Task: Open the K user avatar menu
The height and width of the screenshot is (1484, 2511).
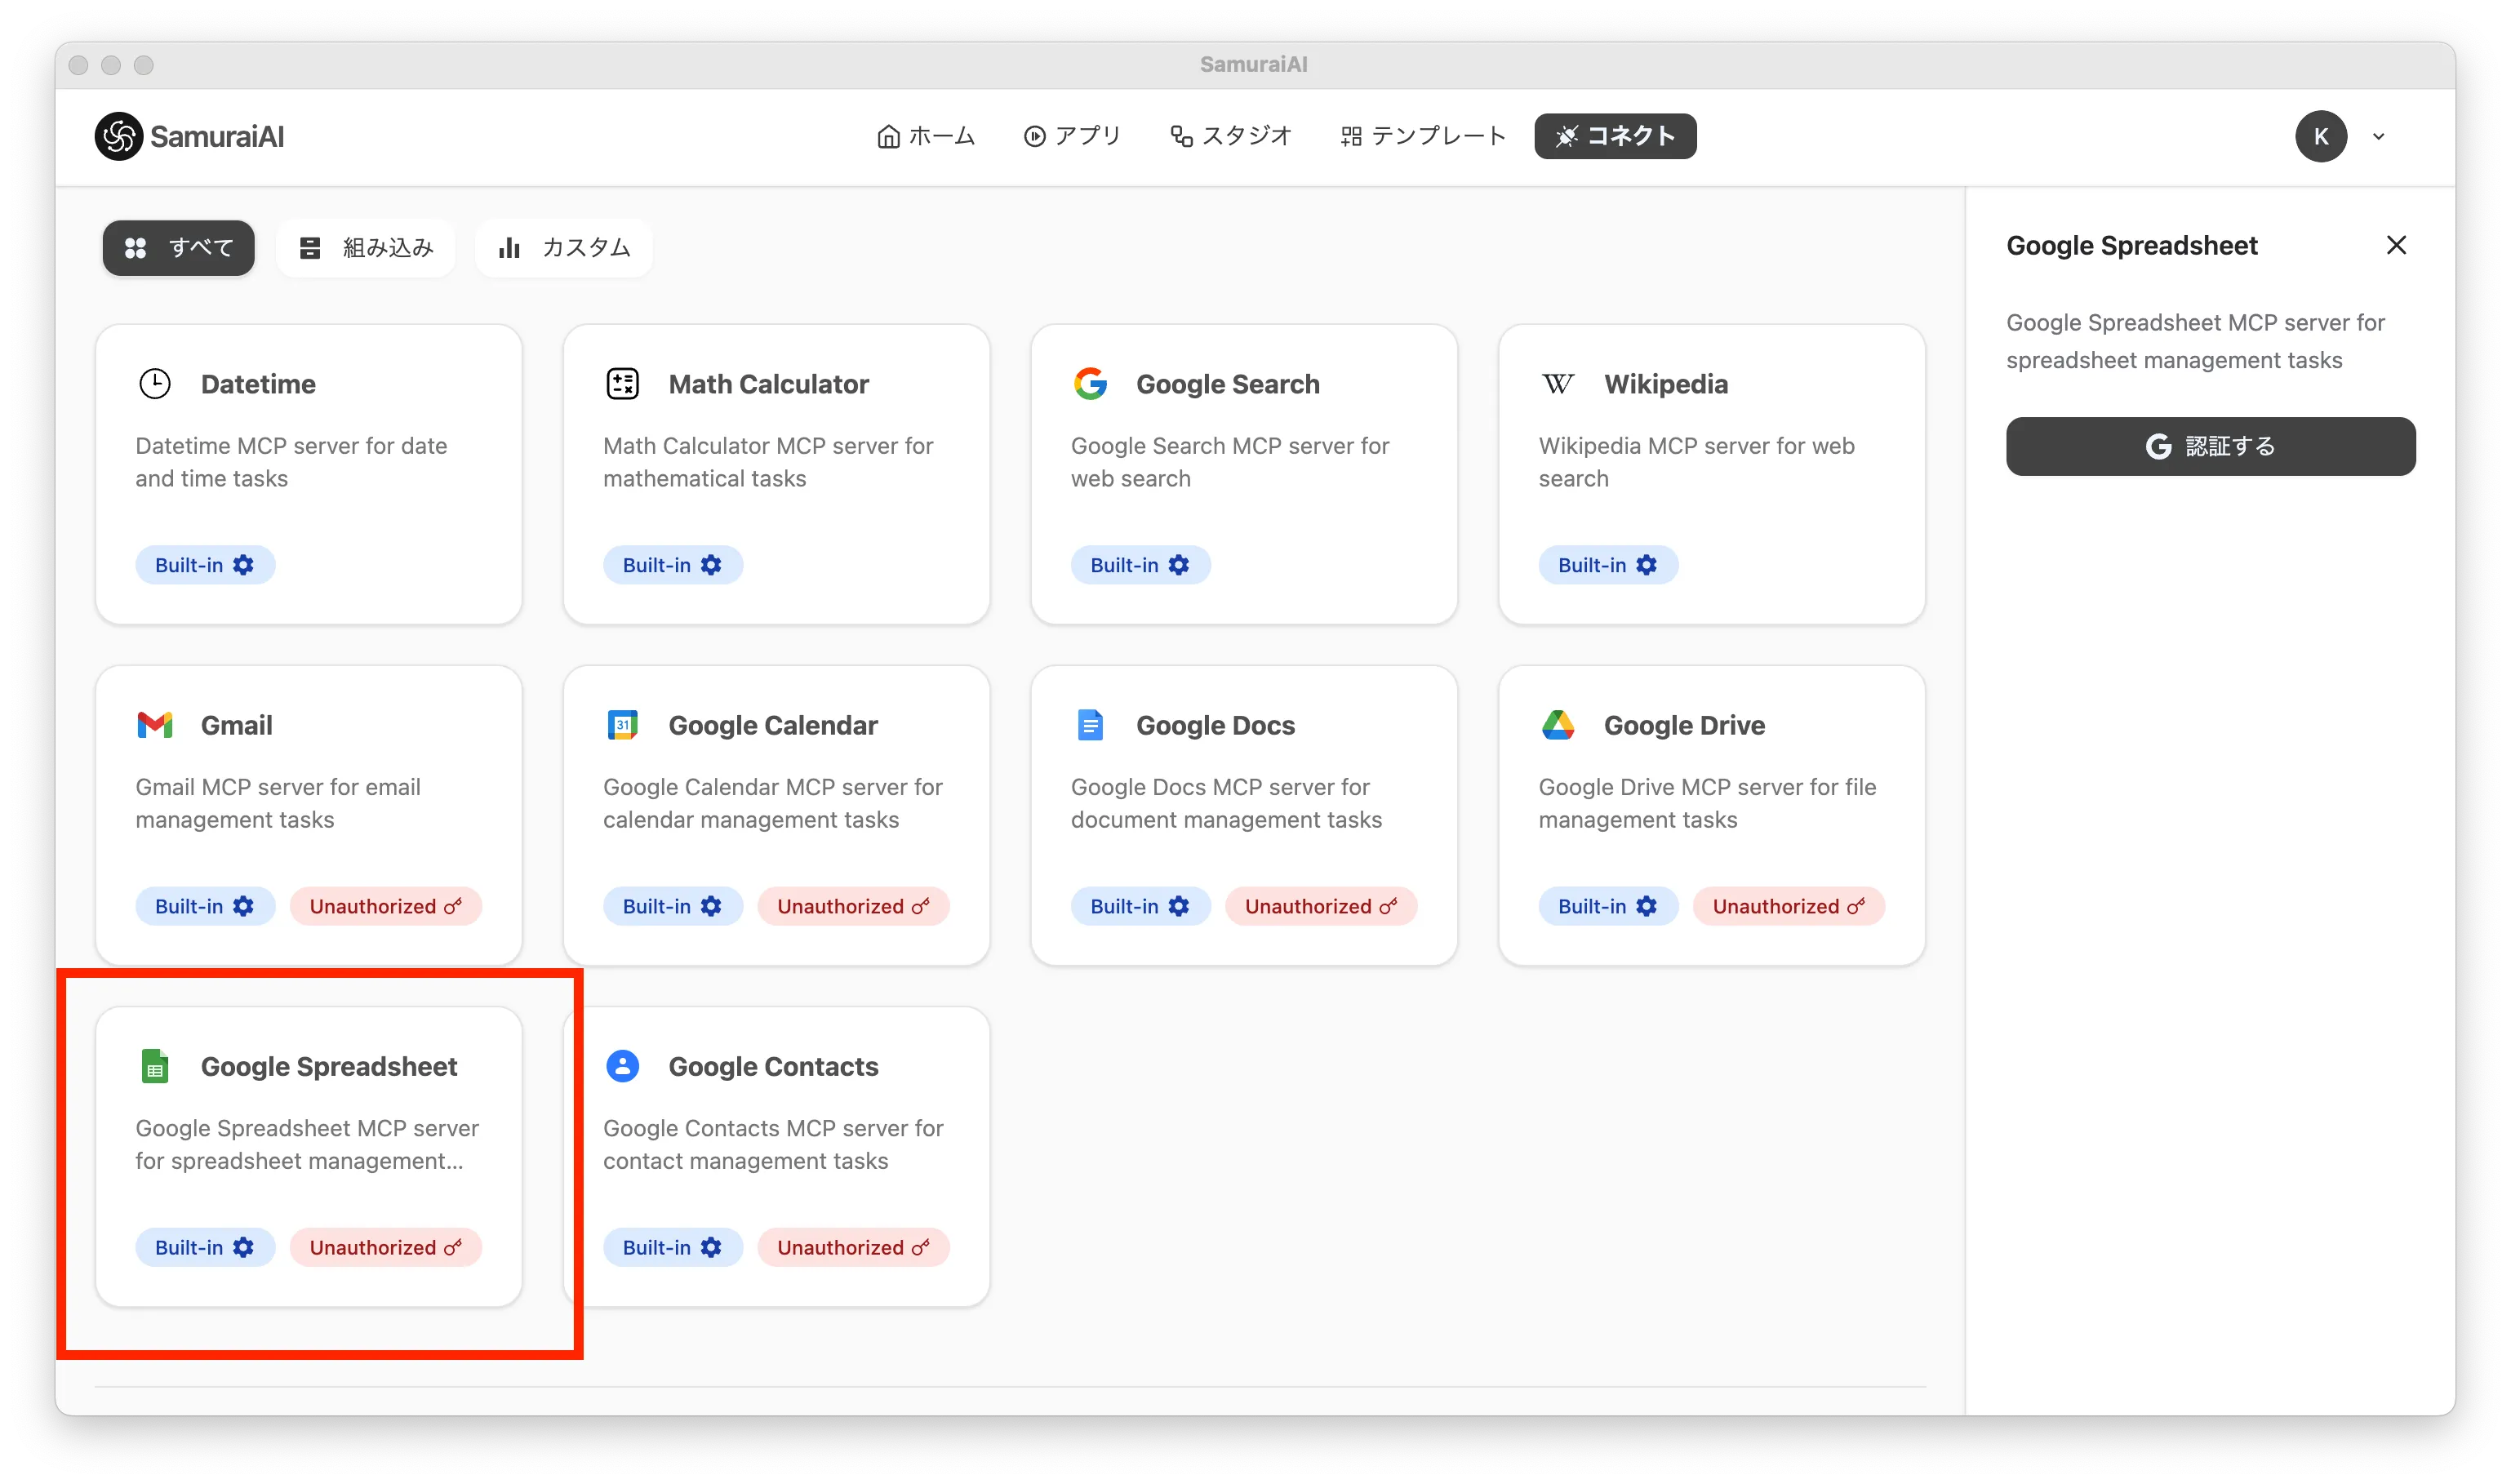Action: coord(2320,137)
